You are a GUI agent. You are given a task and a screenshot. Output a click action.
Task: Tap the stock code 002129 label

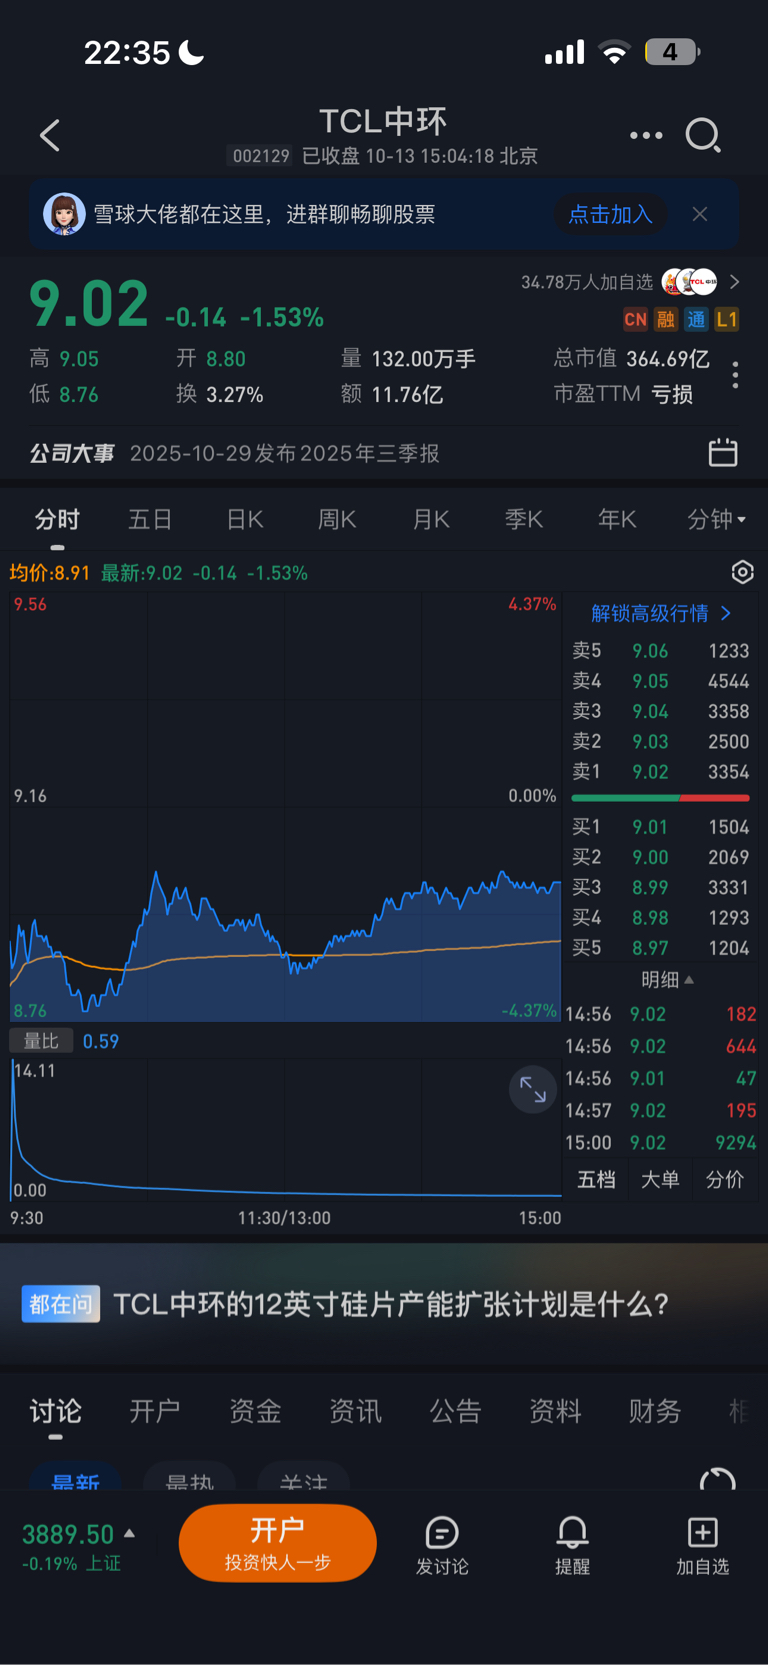point(261,156)
